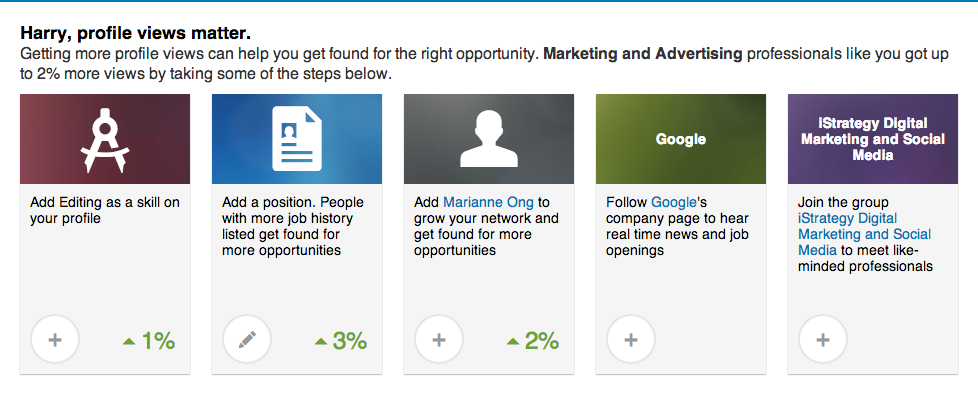Click the plus button to join the iStrategy group
The height and width of the screenshot is (398, 978).
(x=823, y=340)
